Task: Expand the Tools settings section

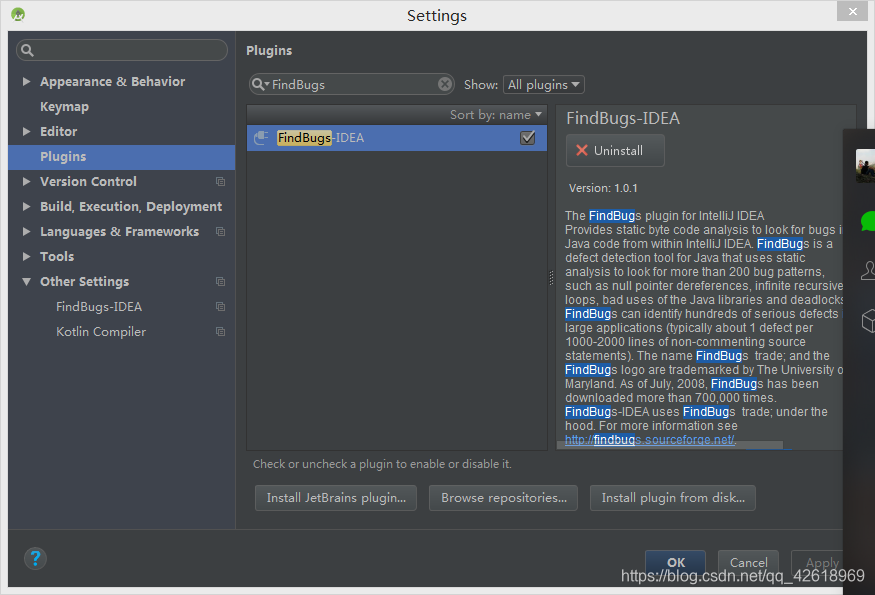Action: tap(26, 256)
